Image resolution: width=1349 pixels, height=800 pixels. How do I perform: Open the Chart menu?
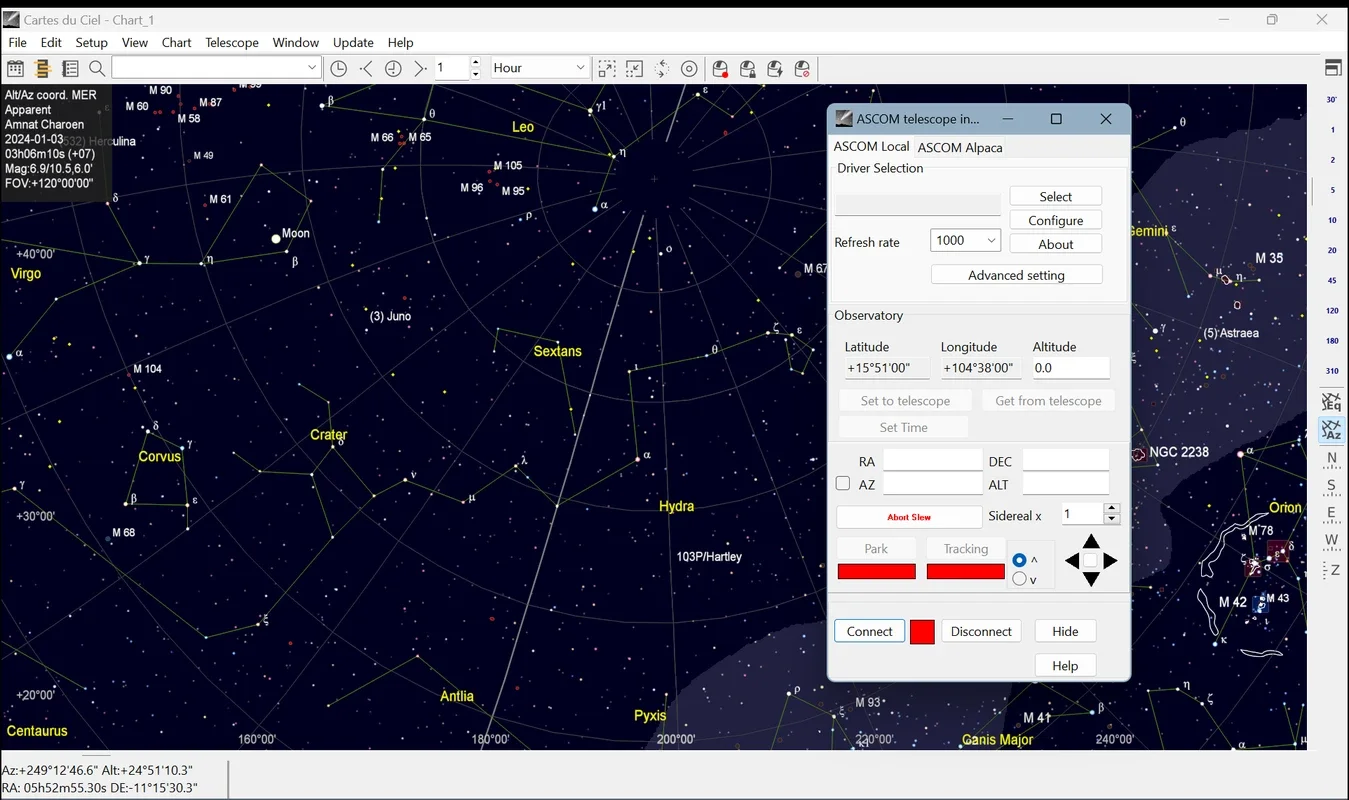click(x=176, y=42)
